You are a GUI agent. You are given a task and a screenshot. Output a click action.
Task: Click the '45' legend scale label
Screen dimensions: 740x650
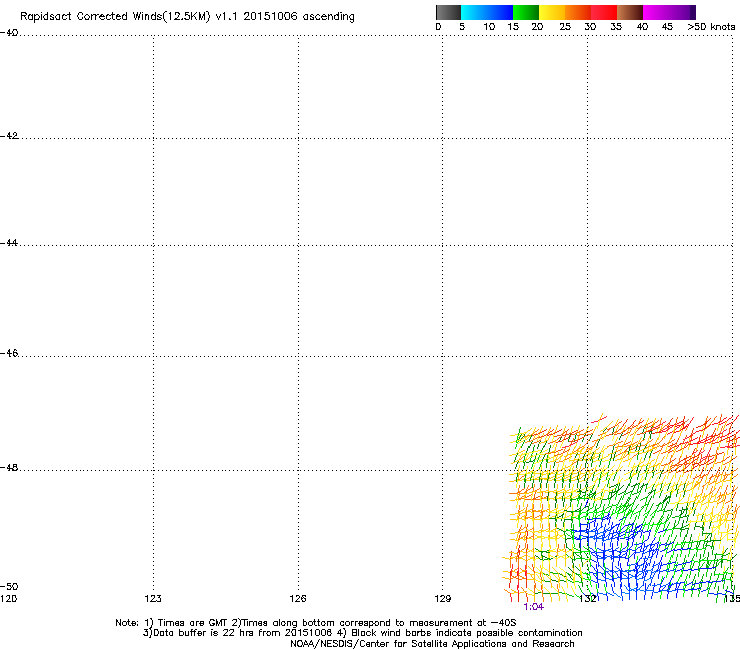667,27
